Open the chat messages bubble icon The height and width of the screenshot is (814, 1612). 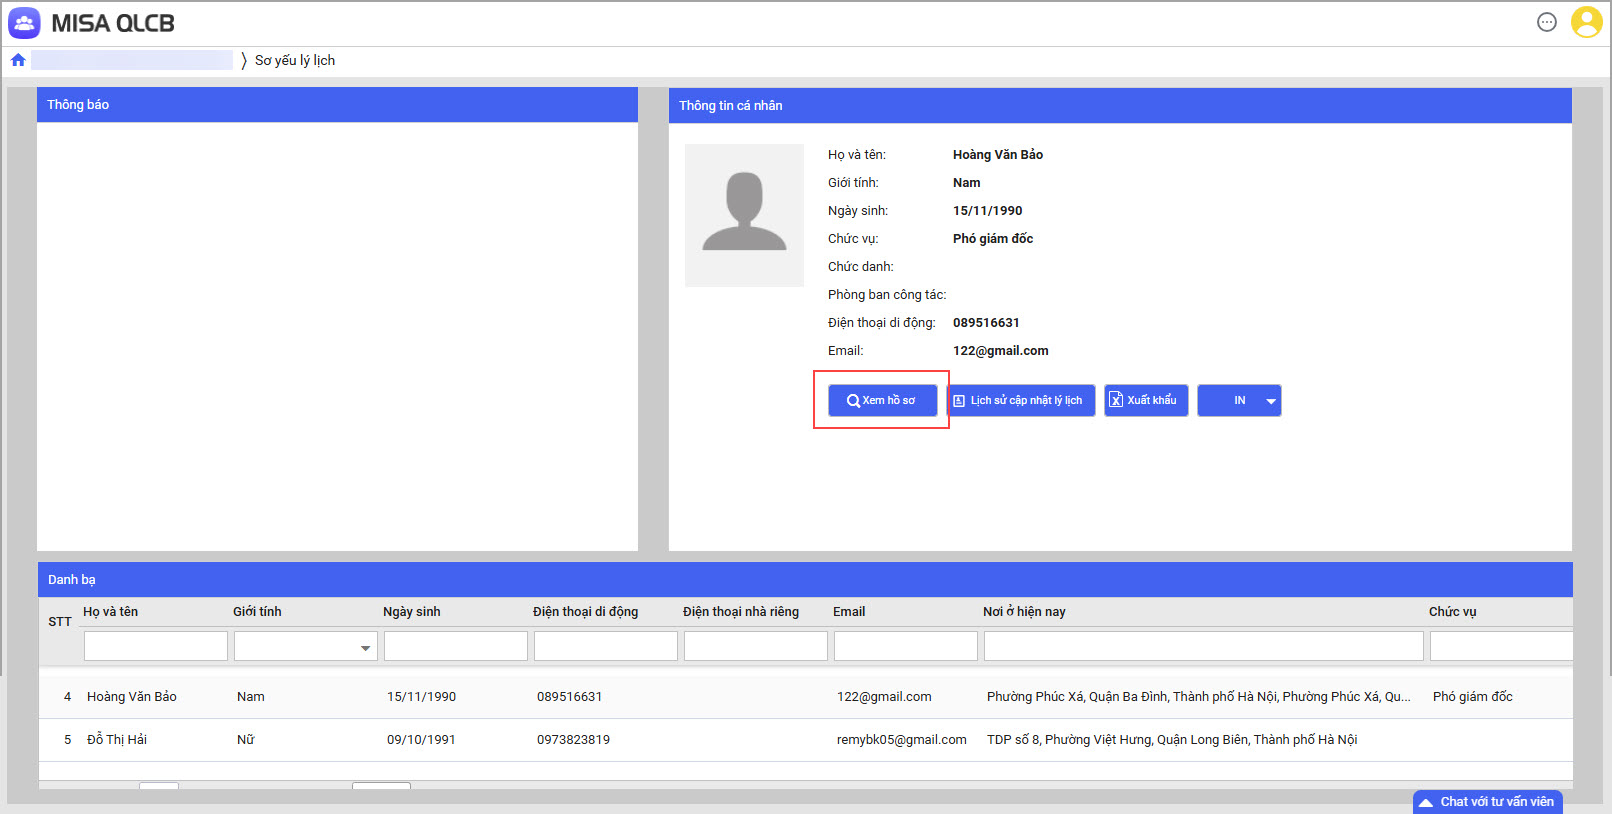[x=1546, y=22]
